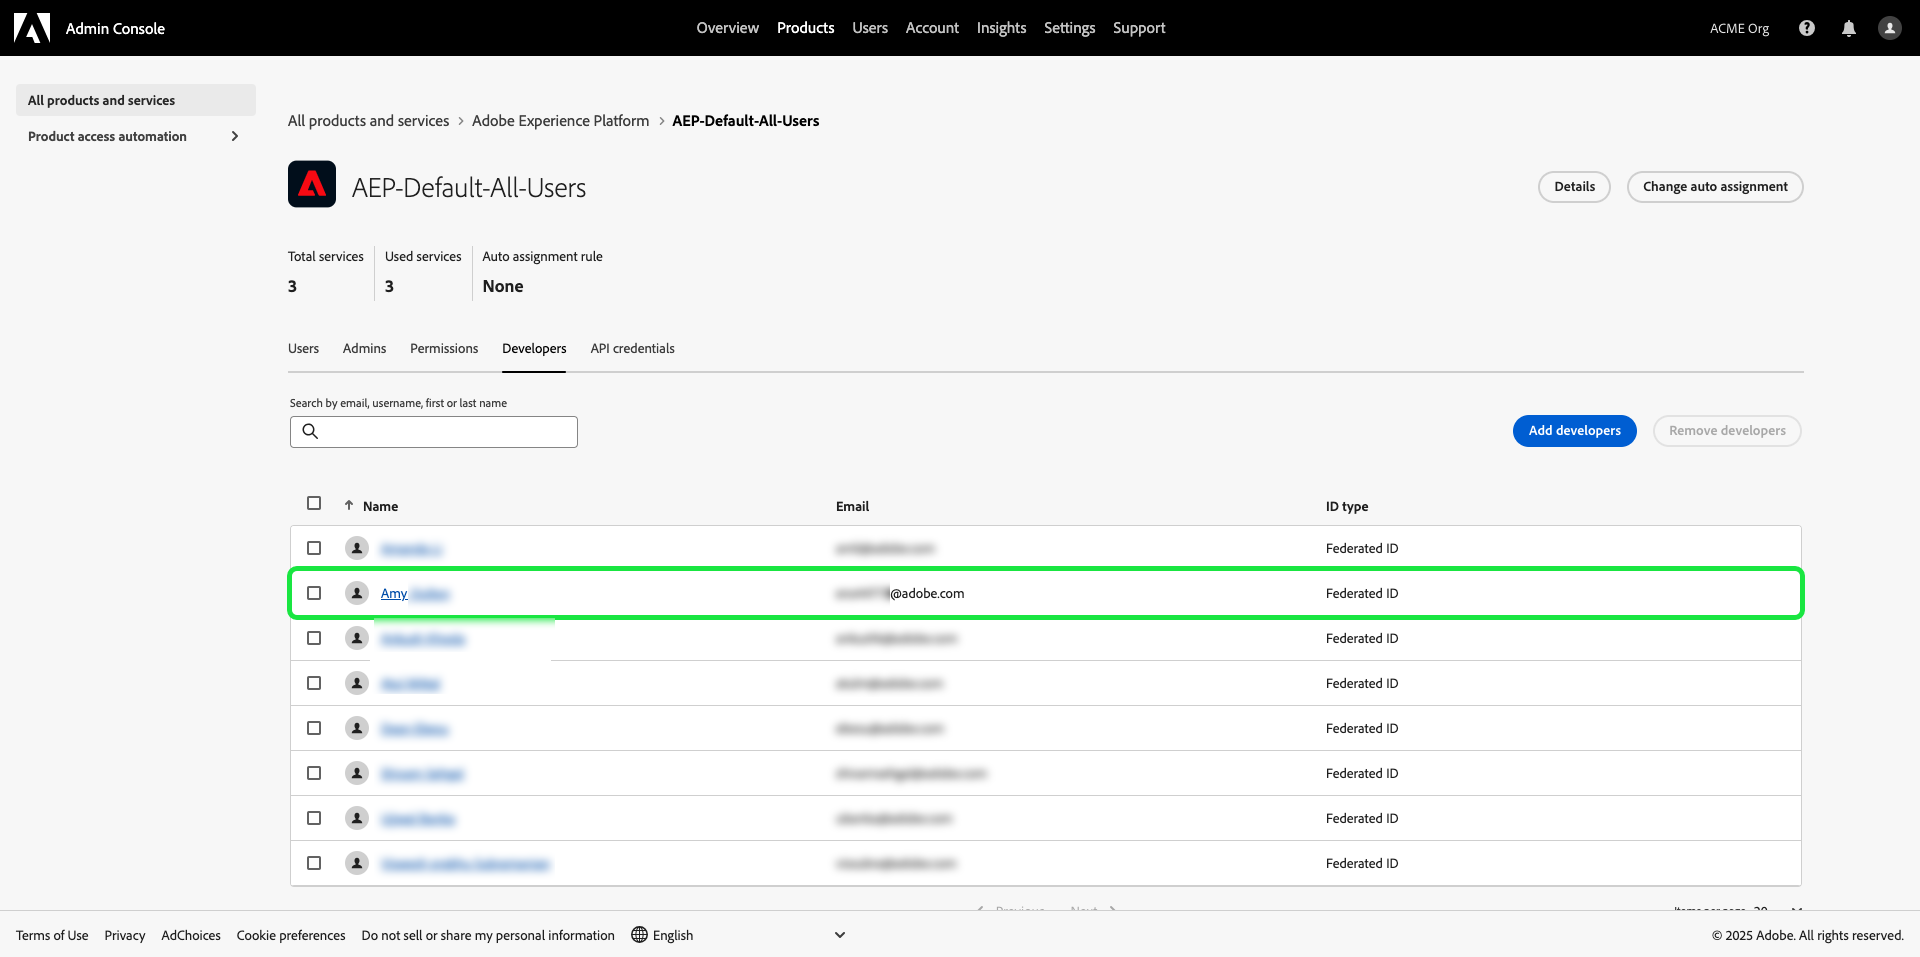
Task: Check the fourth developer row checkbox
Action: 314,683
